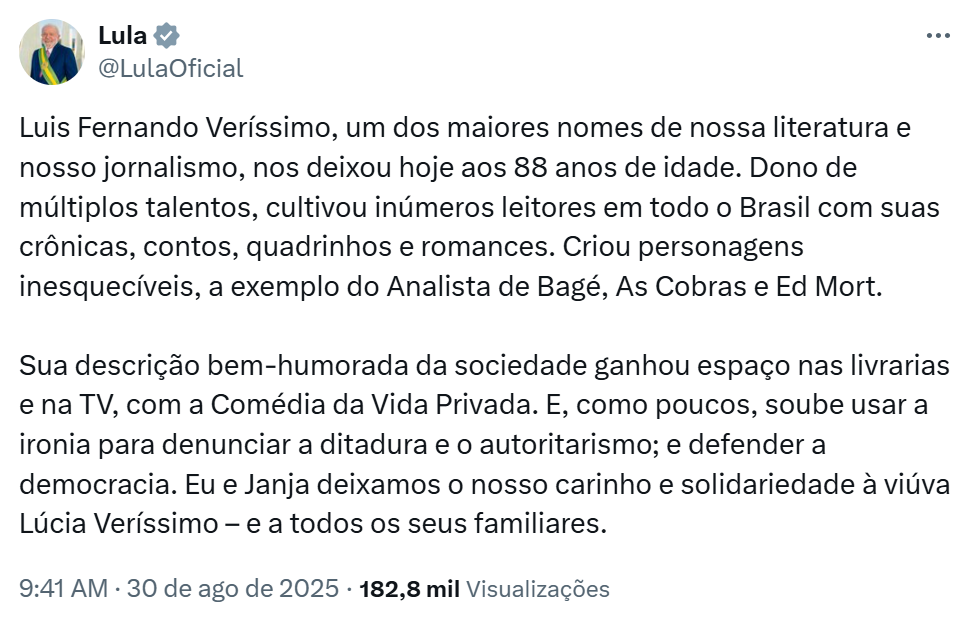978x633 pixels.
Task: Click the name Janja in the post
Action: tap(276, 485)
